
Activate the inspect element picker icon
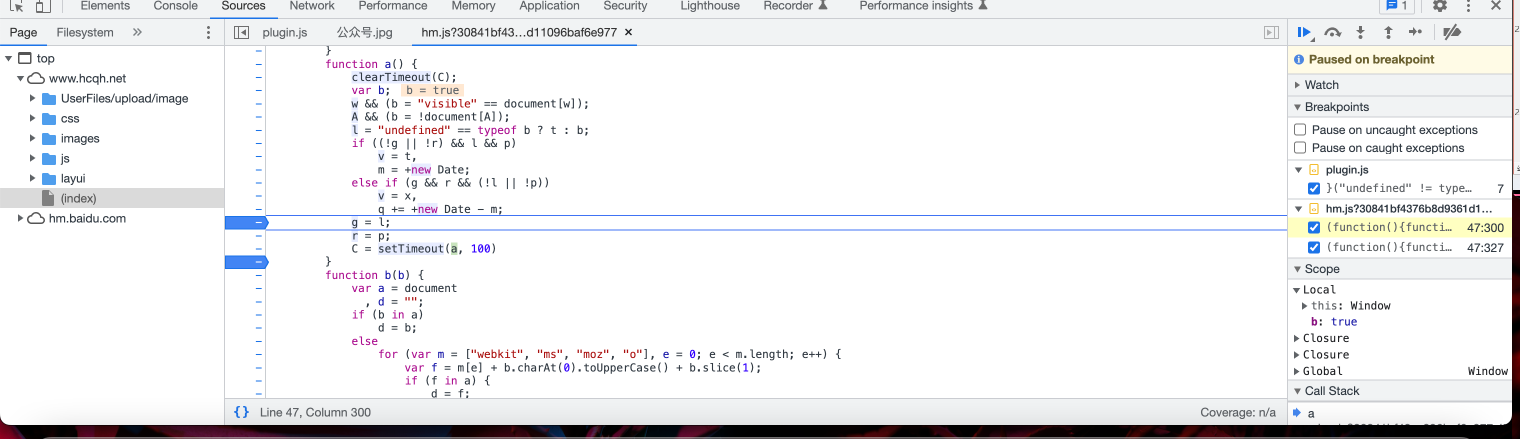click(x=17, y=6)
